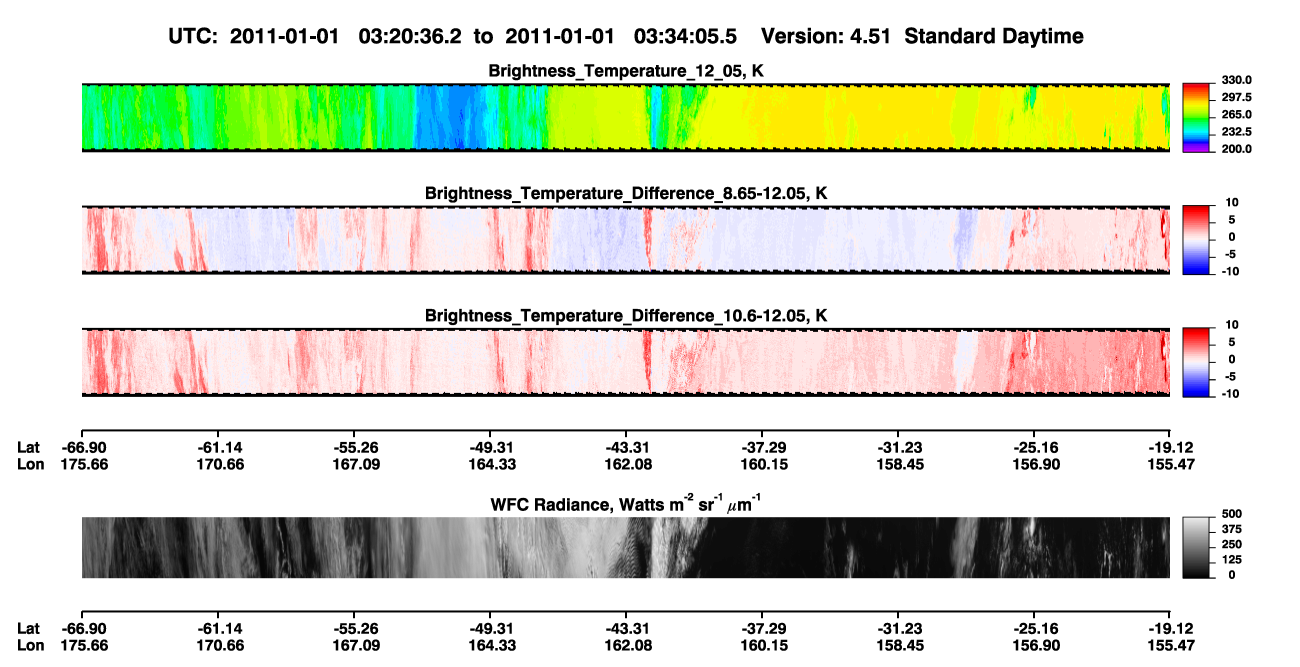The image size is (1300, 667).
Task: Click longitude '156.90' under the WFC Radiance panel
Action: (x=1034, y=644)
